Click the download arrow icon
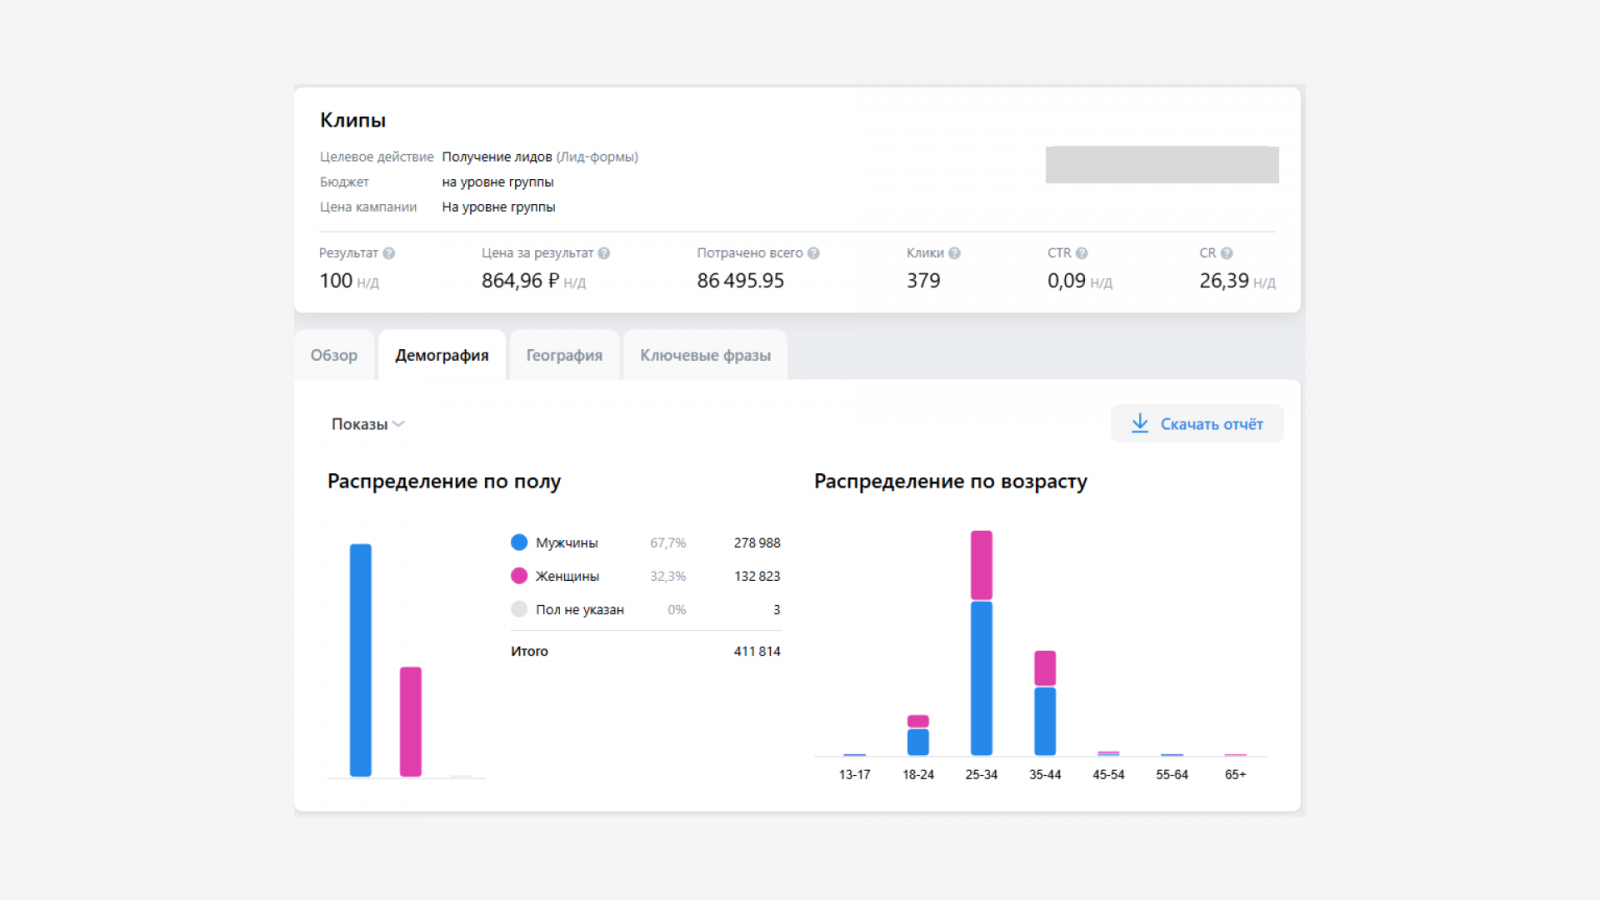This screenshot has width=1600, height=900. 1140,424
